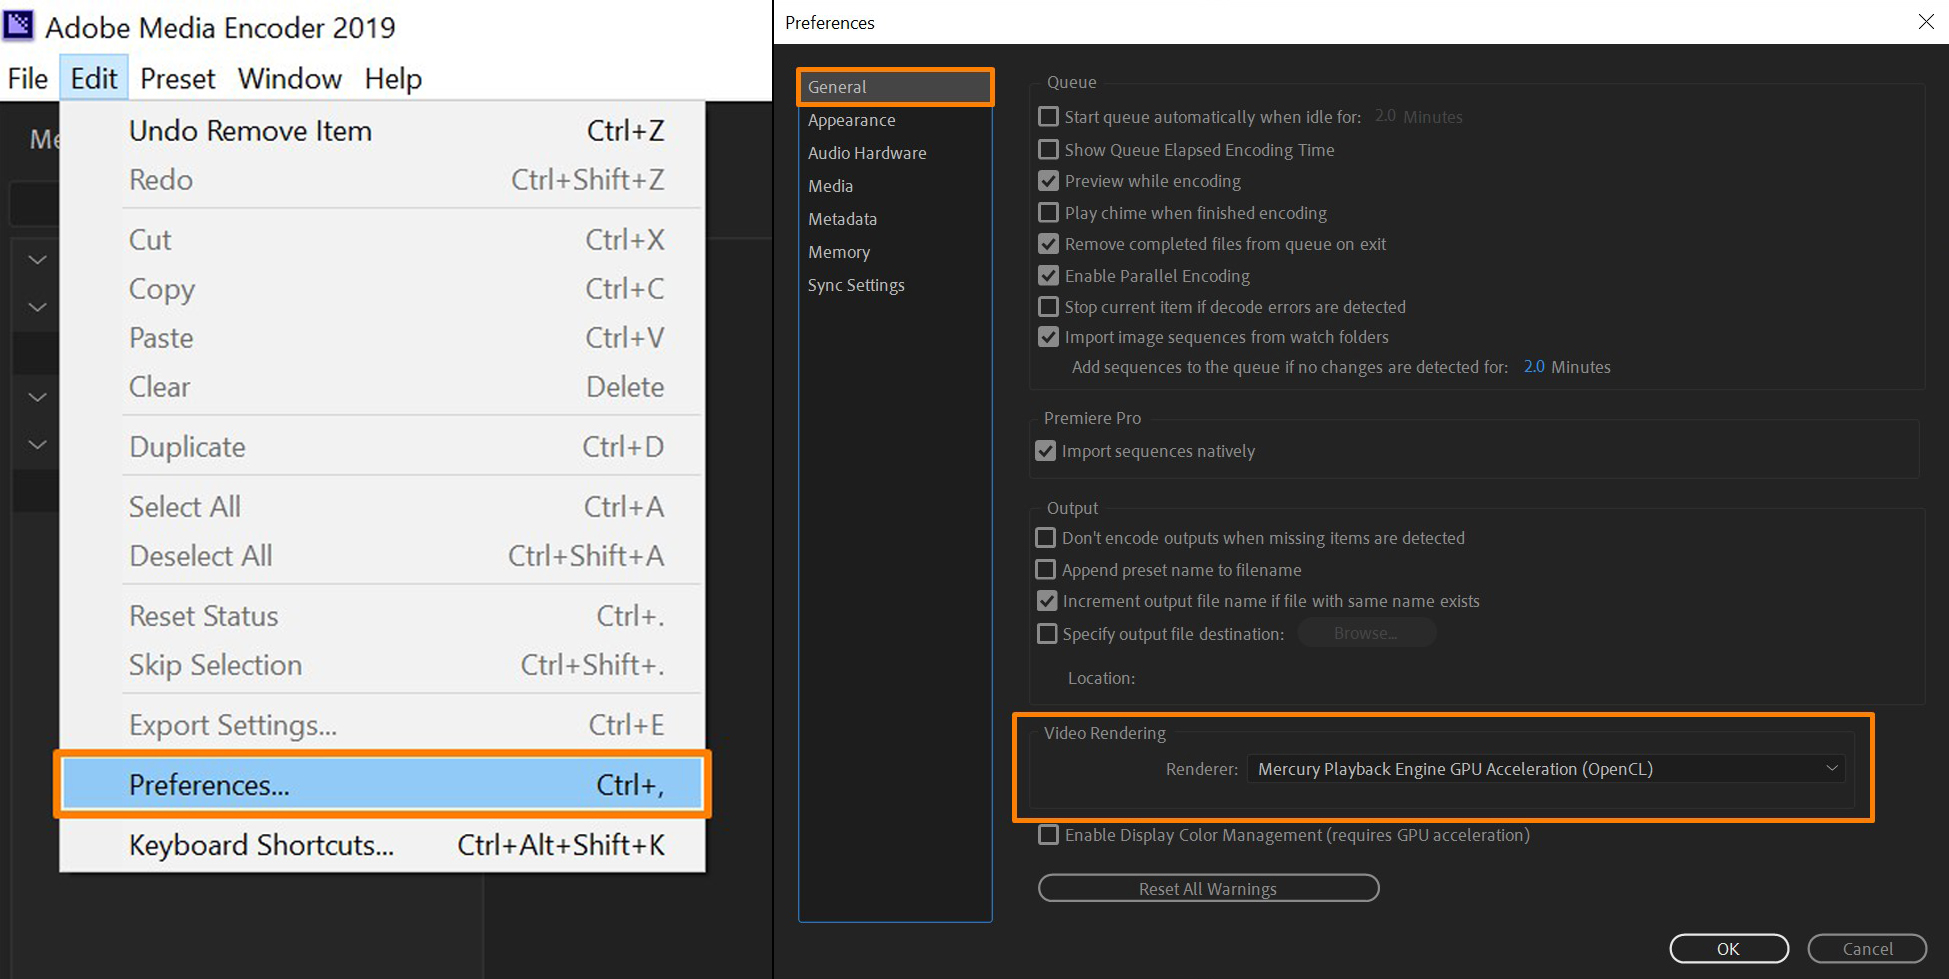Choose Clear in the Edit menu

(382, 387)
